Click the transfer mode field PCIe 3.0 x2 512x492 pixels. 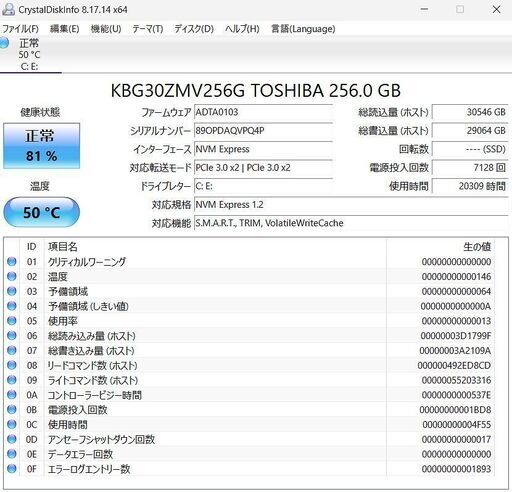263,167
